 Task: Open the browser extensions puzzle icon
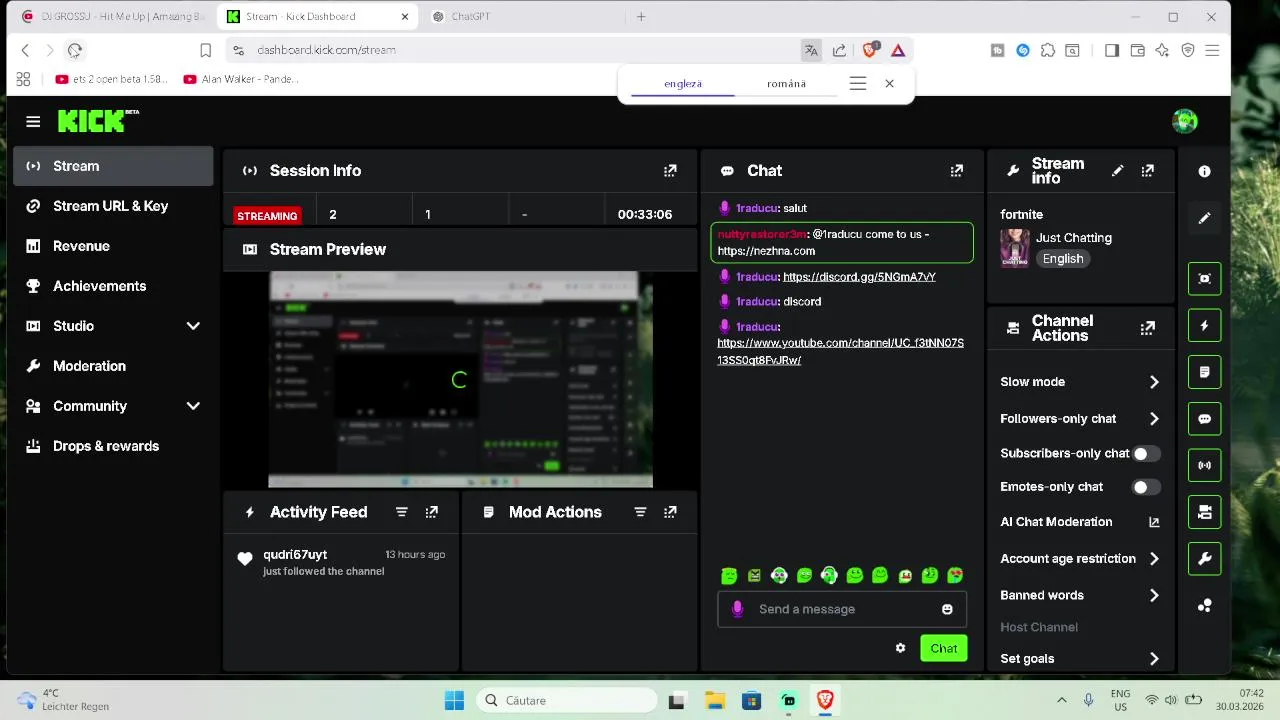(1047, 50)
